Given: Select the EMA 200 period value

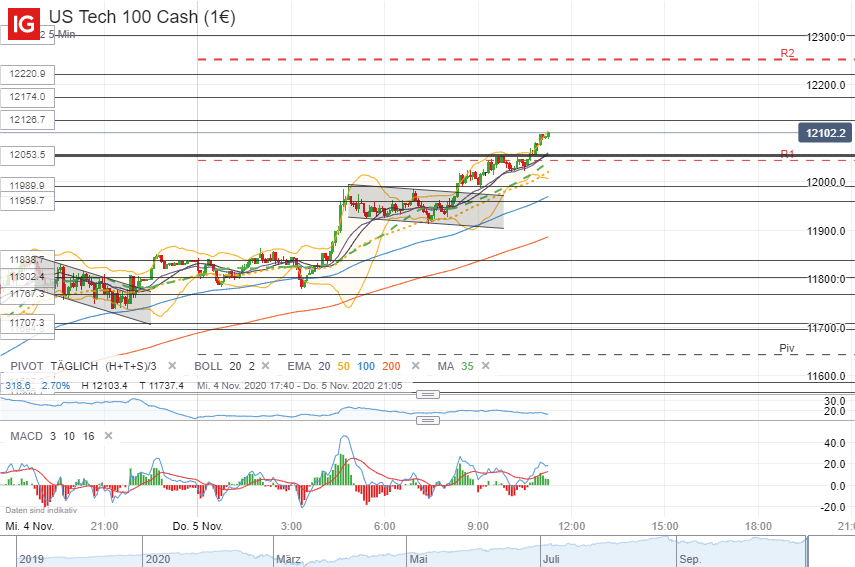Looking at the screenshot, I should point(391,366).
